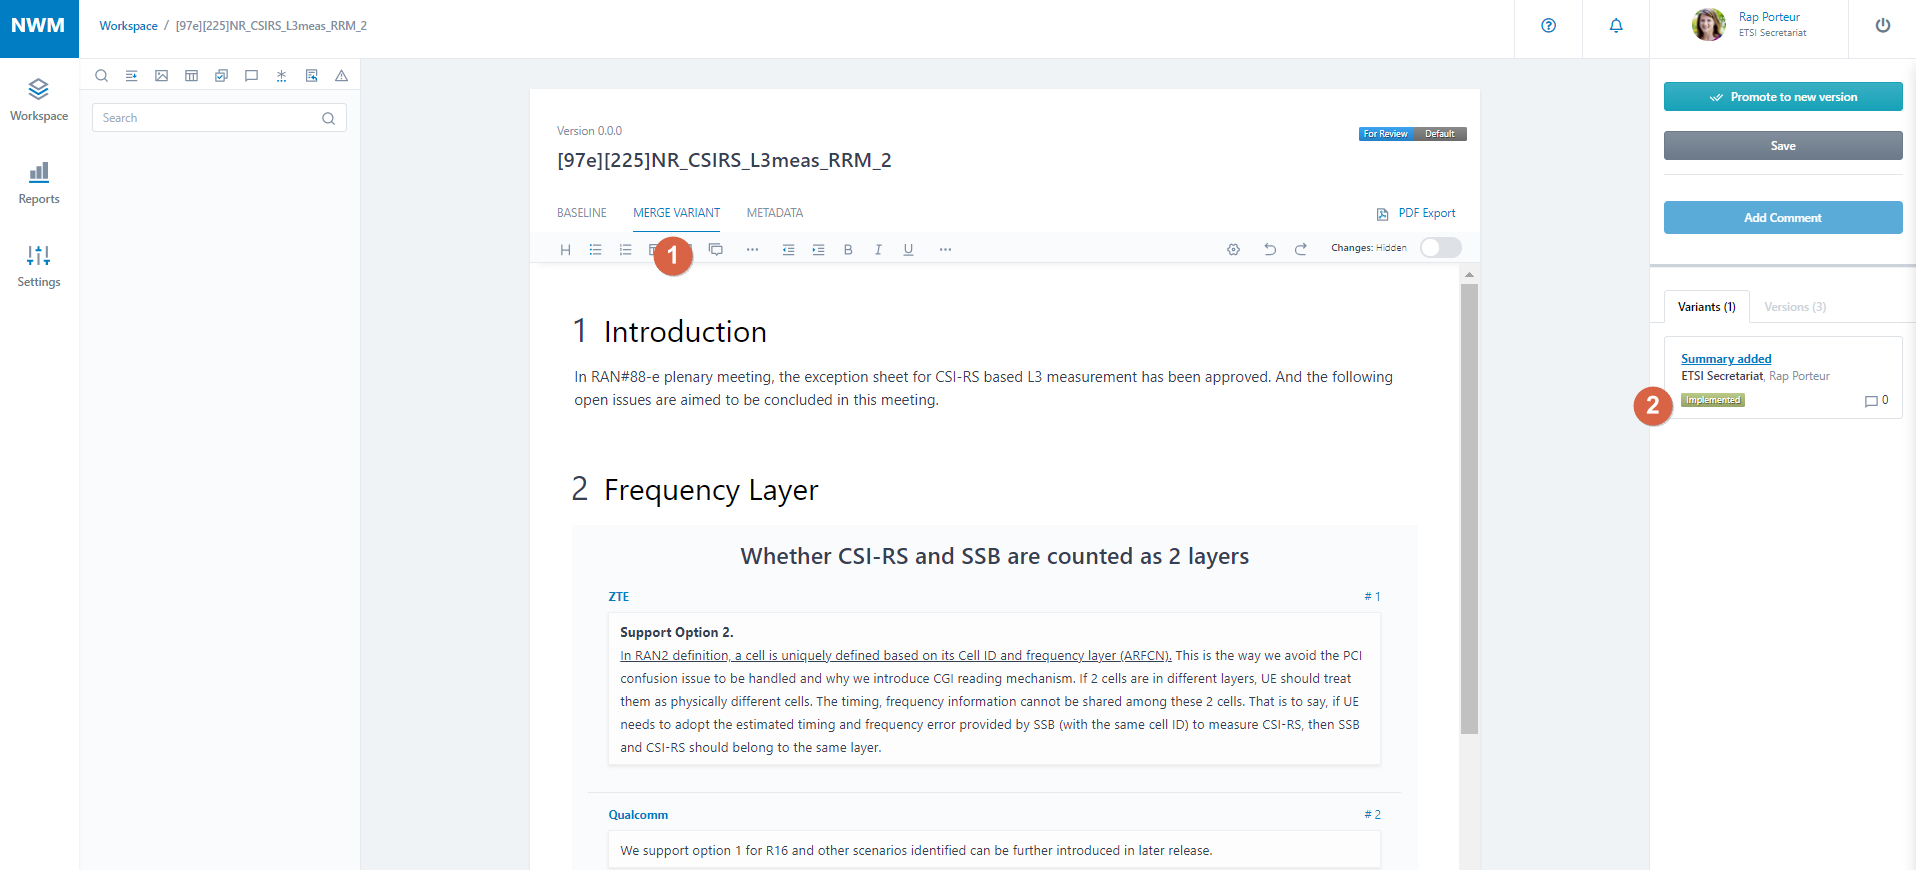
Task: Toggle the Changes Hidden switch
Action: pos(1441,248)
